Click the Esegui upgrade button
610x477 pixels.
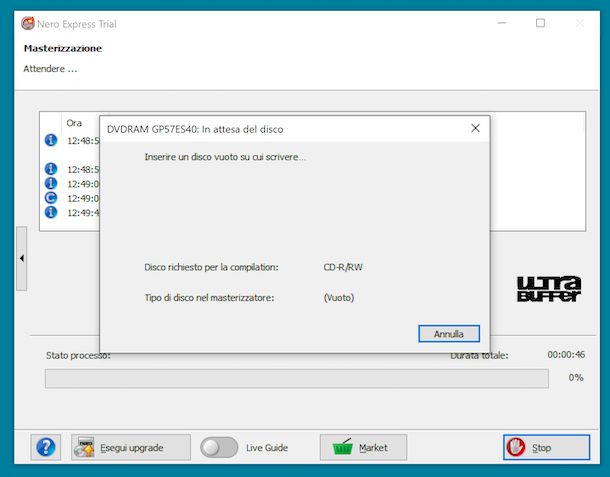(x=131, y=447)
